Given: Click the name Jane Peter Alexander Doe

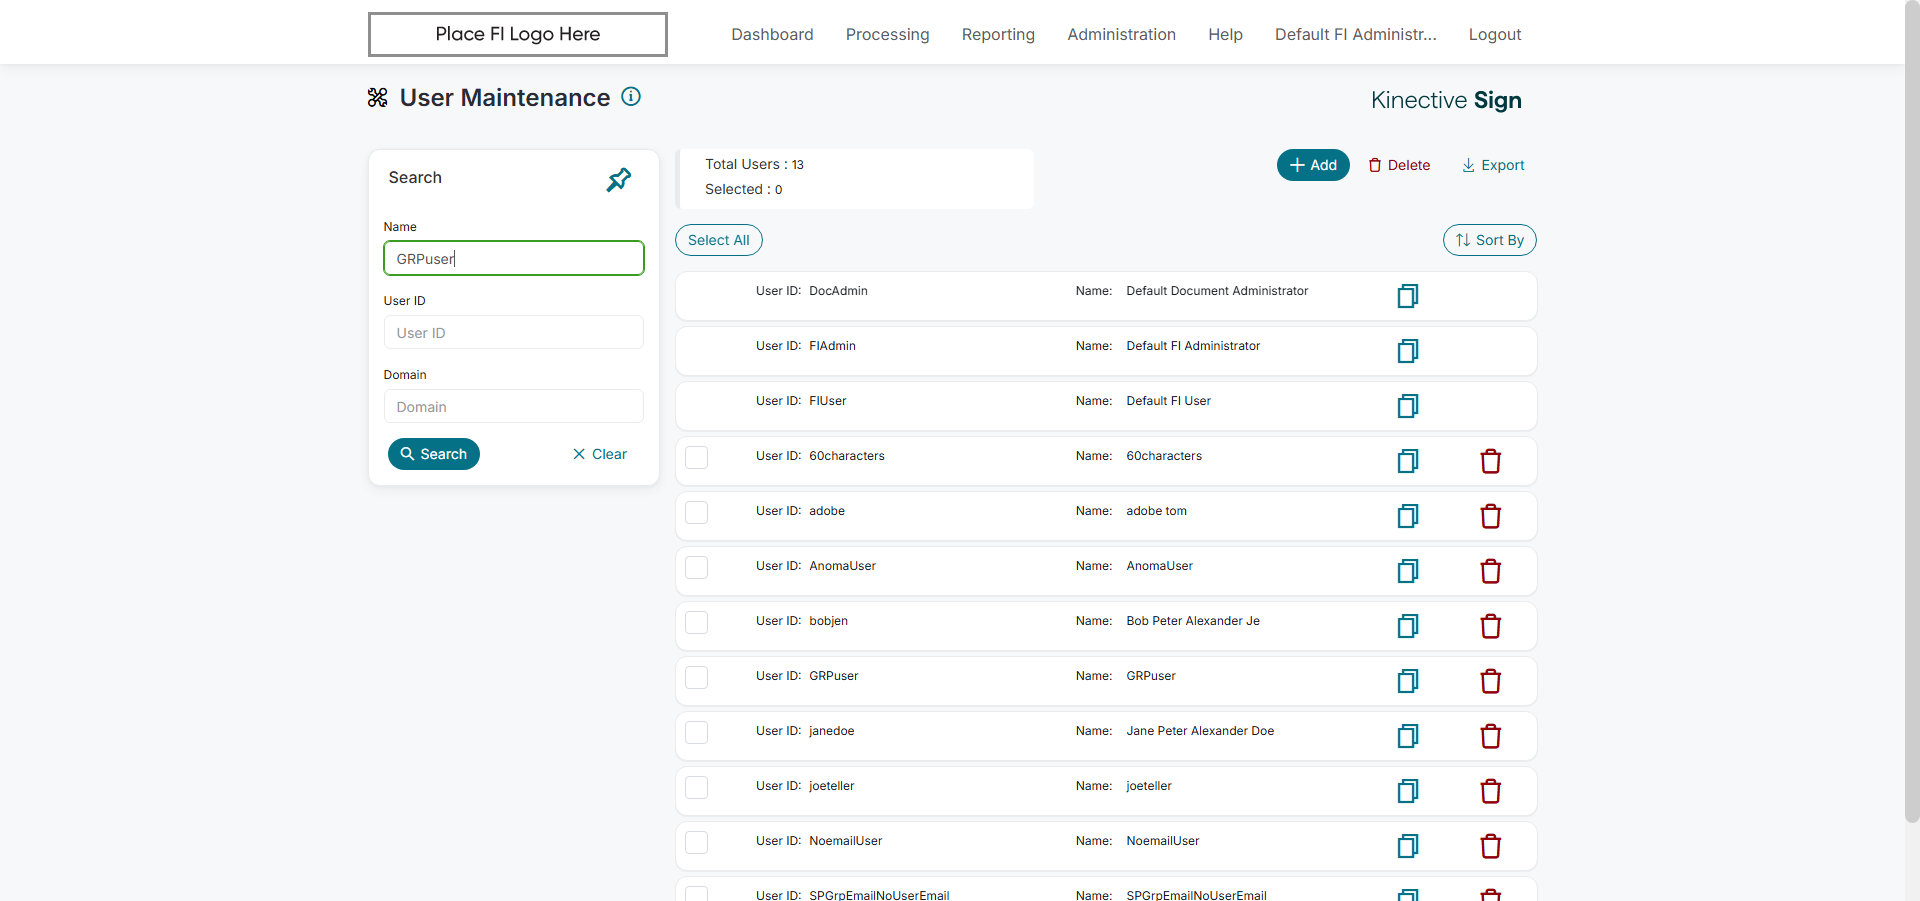Looking at the screenshot, I should [1200, 731].
